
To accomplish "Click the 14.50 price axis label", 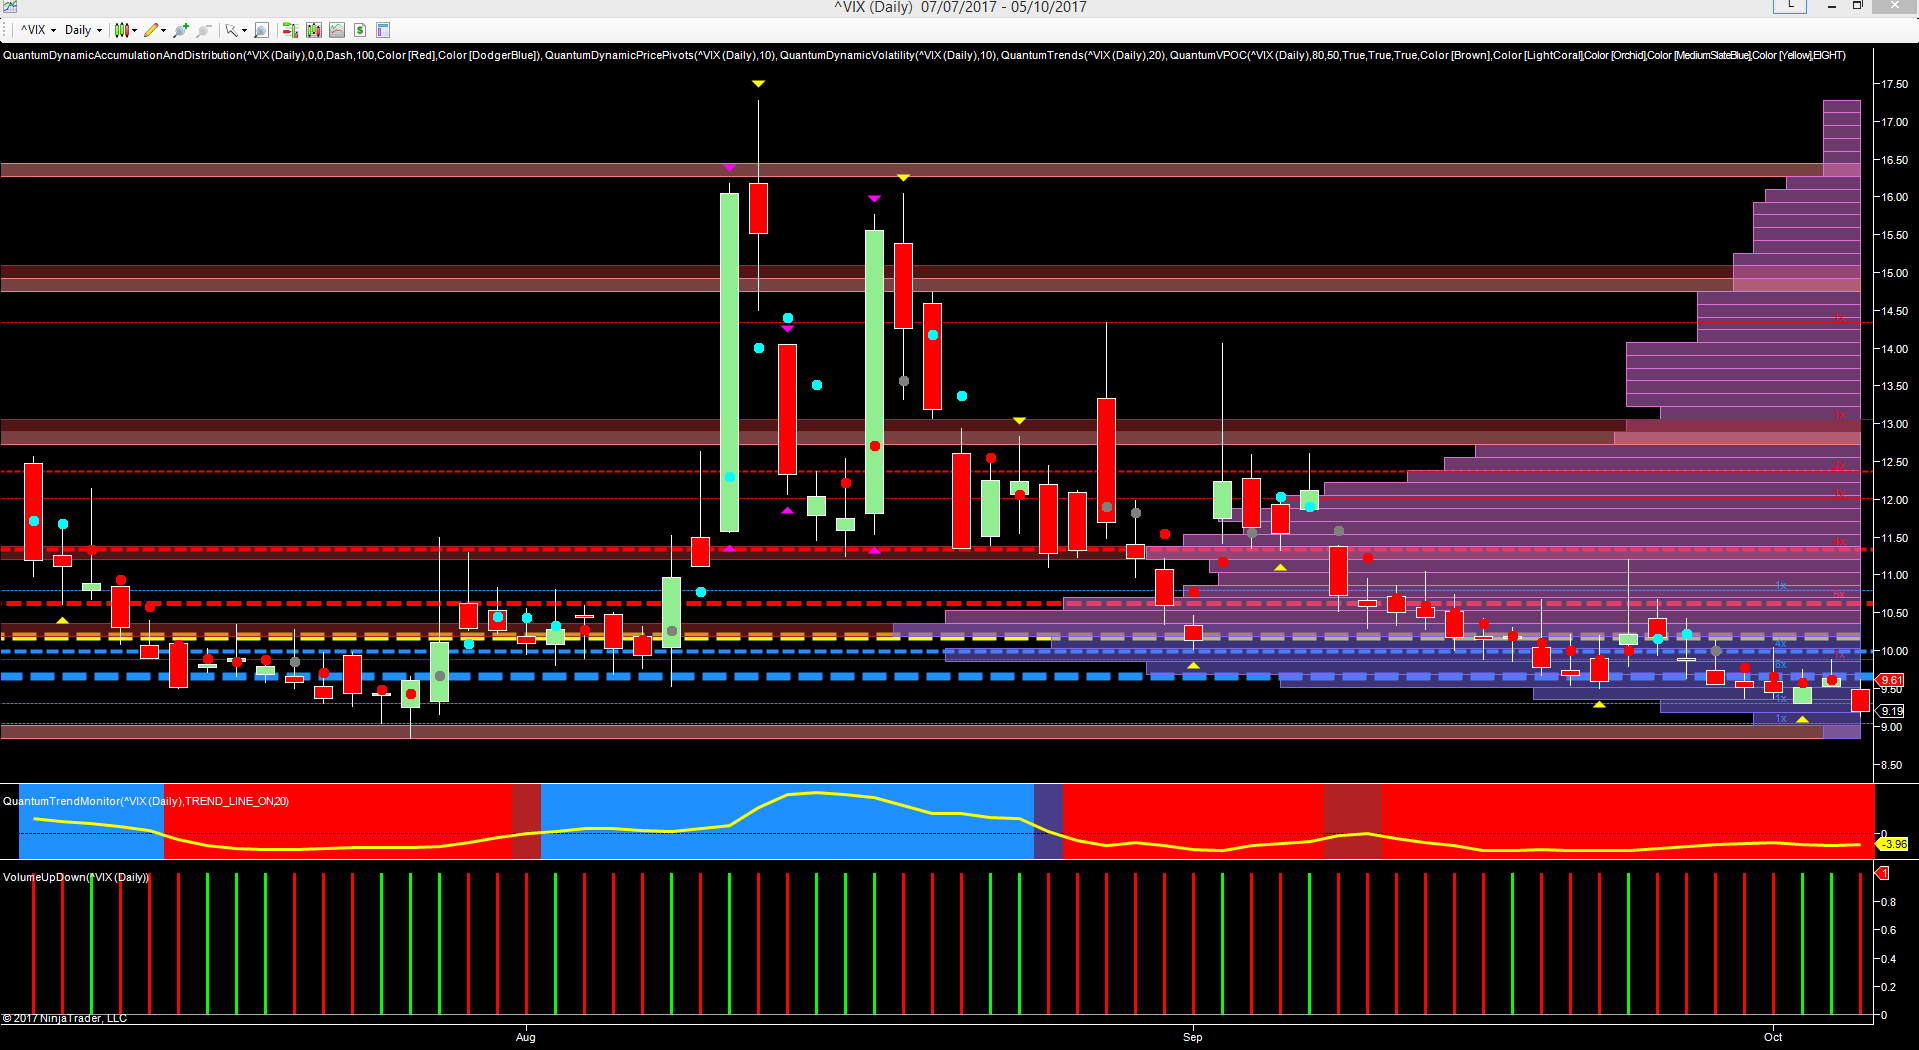I will click(x=1894, y=311).
